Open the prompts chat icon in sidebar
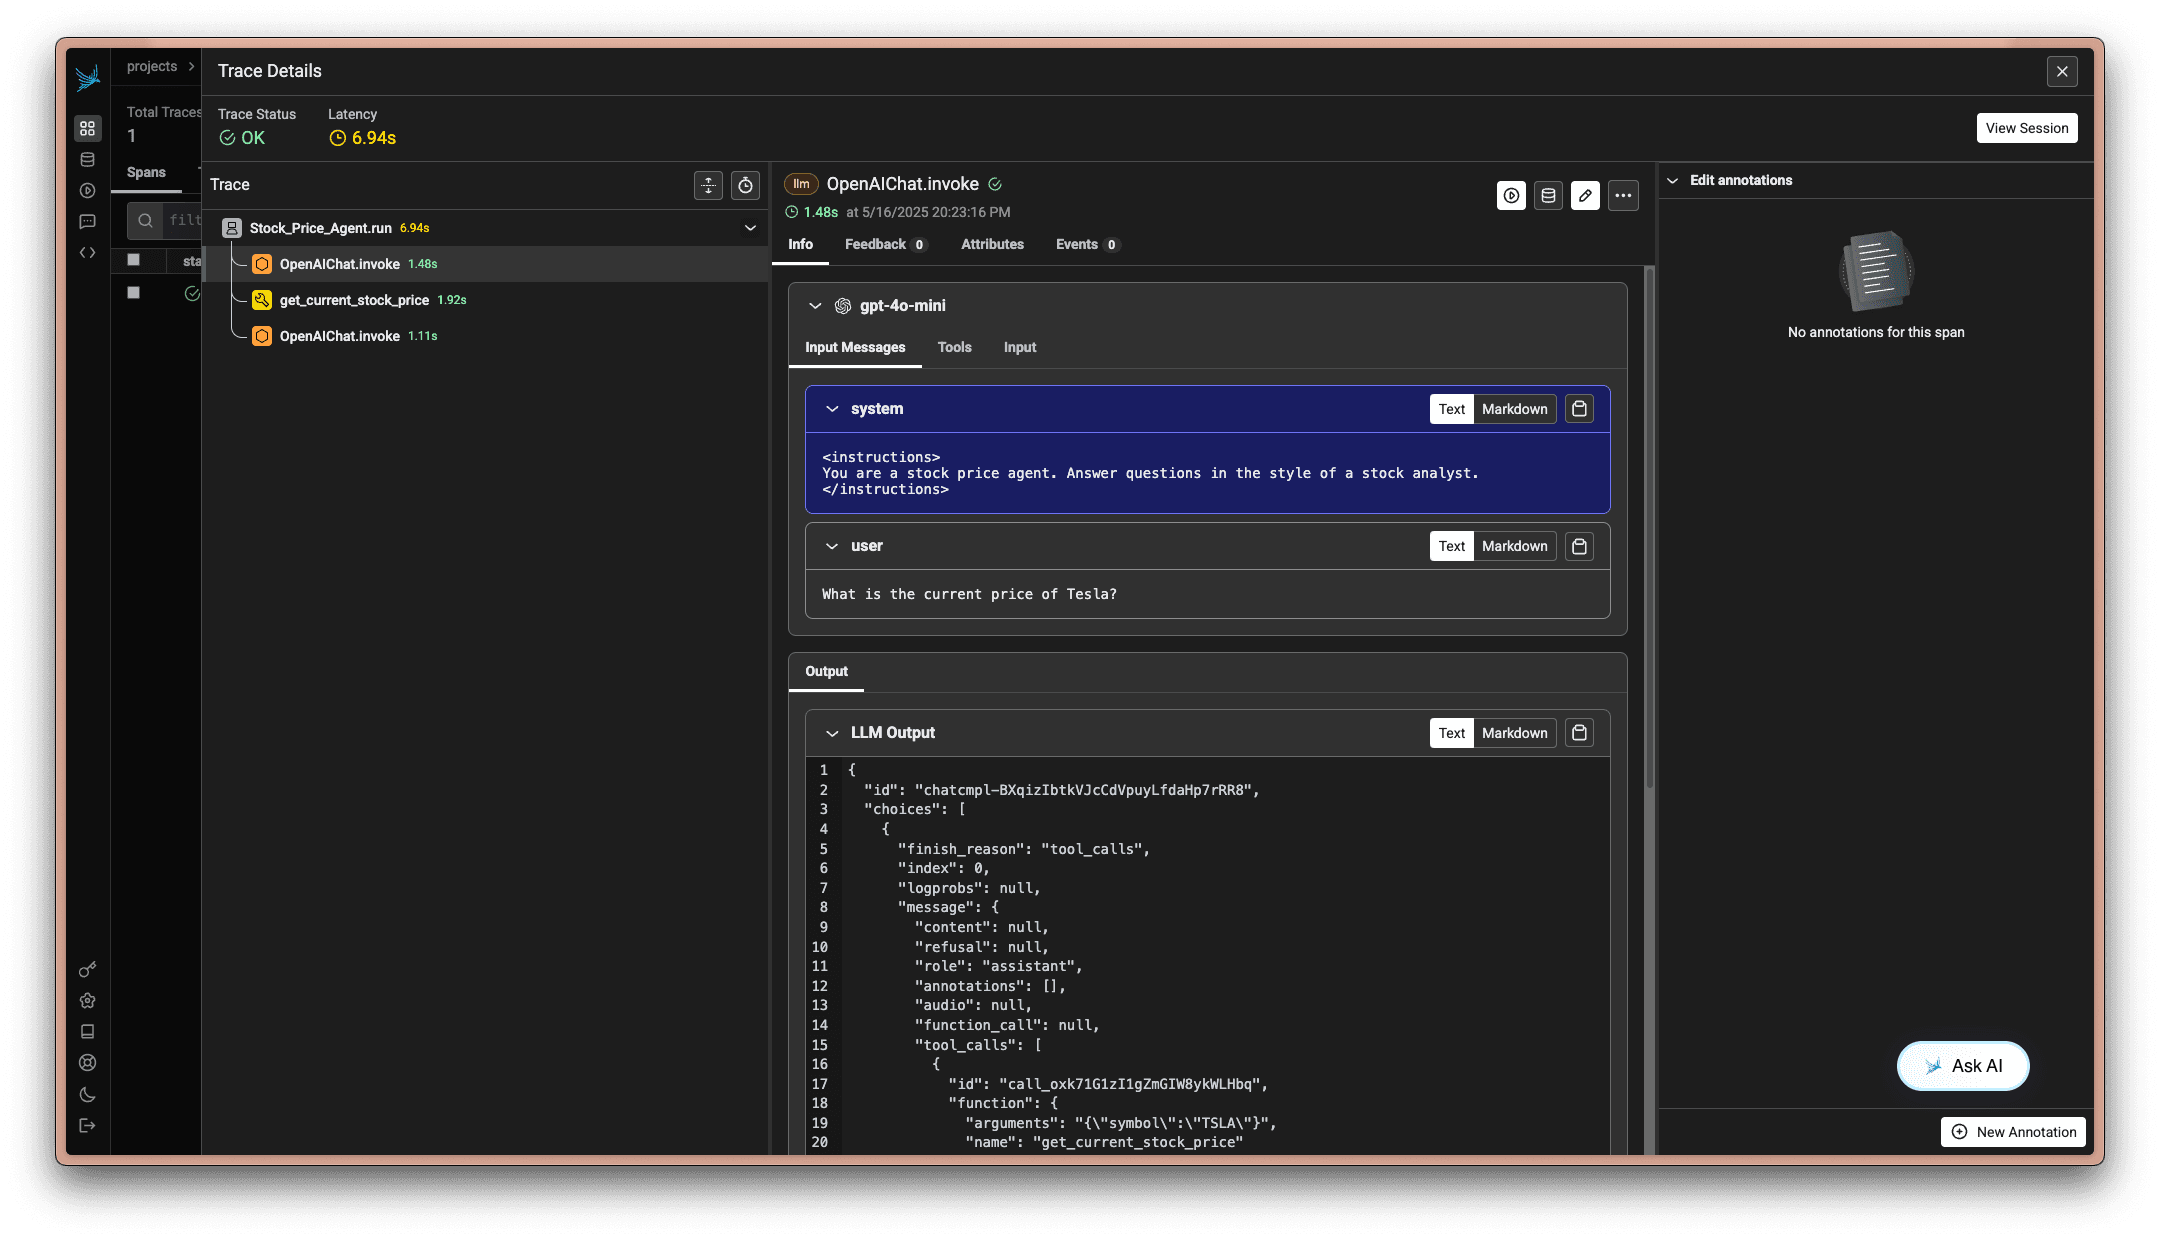 [x=88, y=221]
